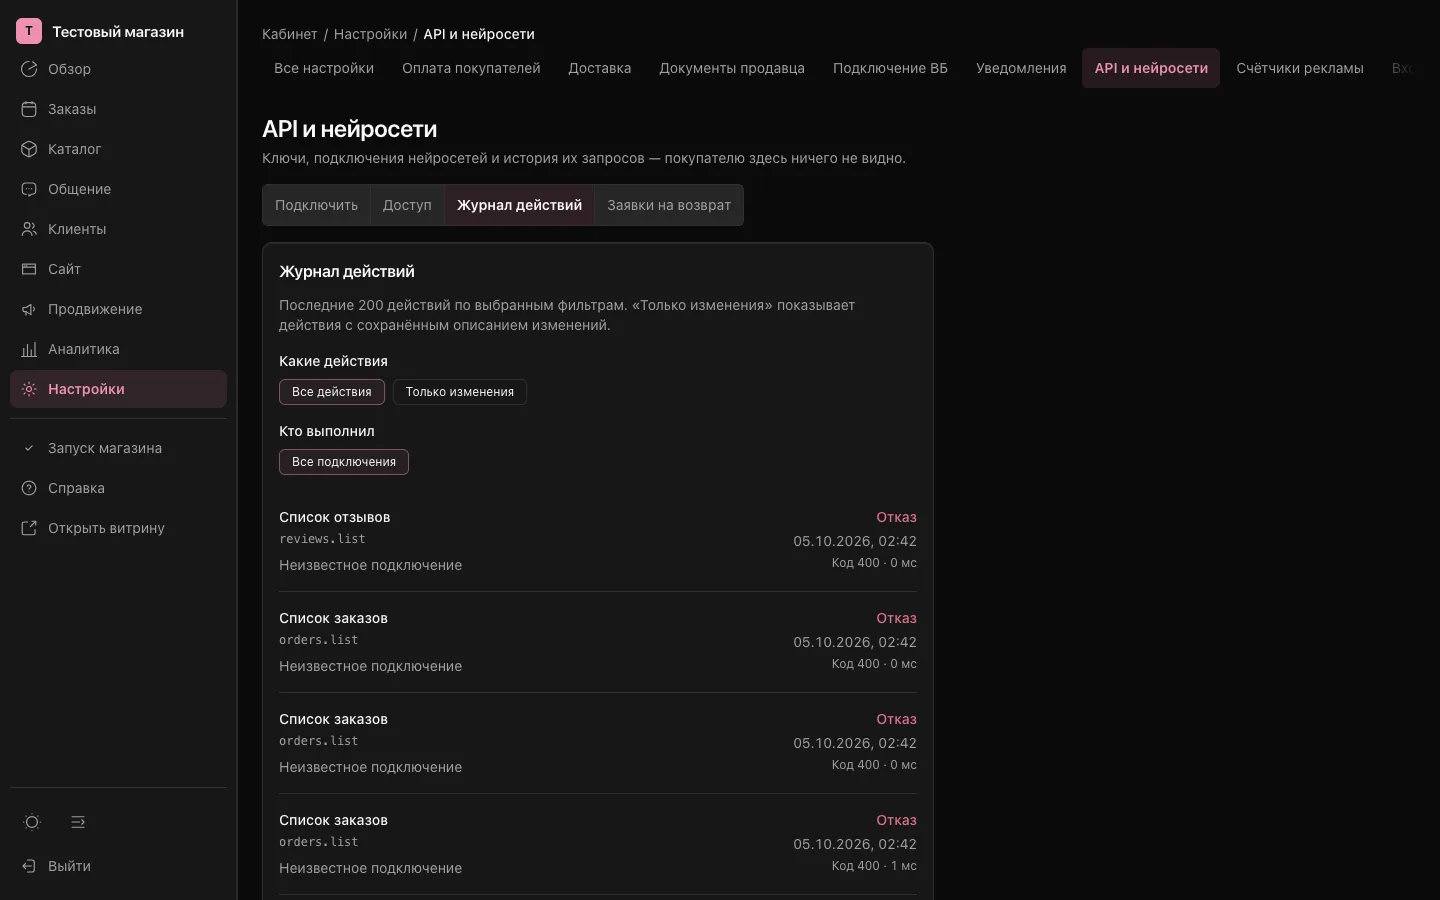Click the Код 400 · 1 мс value
The image size is (1440, 900).
pos(874,866)
